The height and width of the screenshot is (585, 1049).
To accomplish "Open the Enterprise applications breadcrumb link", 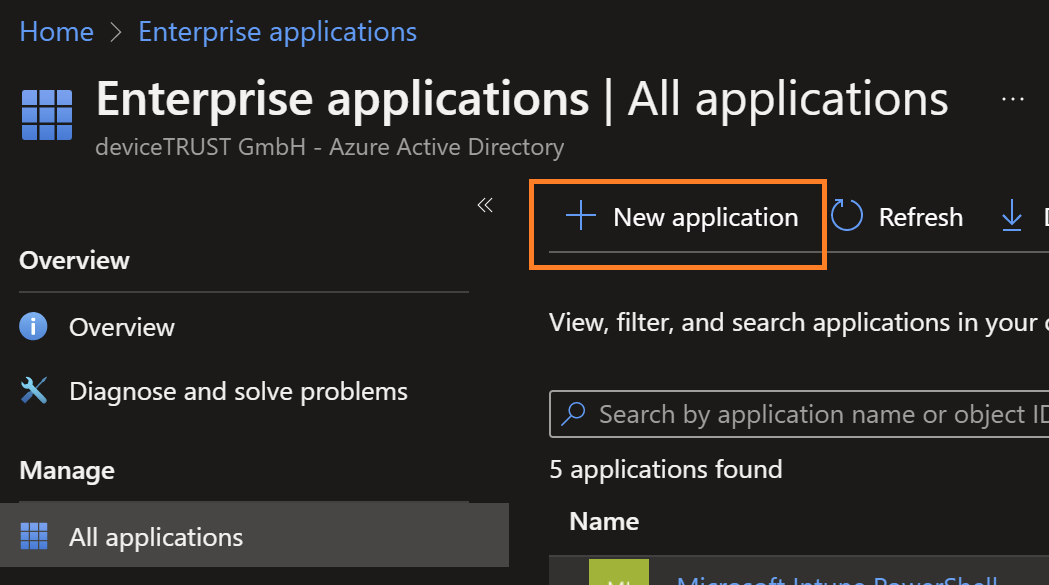I will (277, 31).
